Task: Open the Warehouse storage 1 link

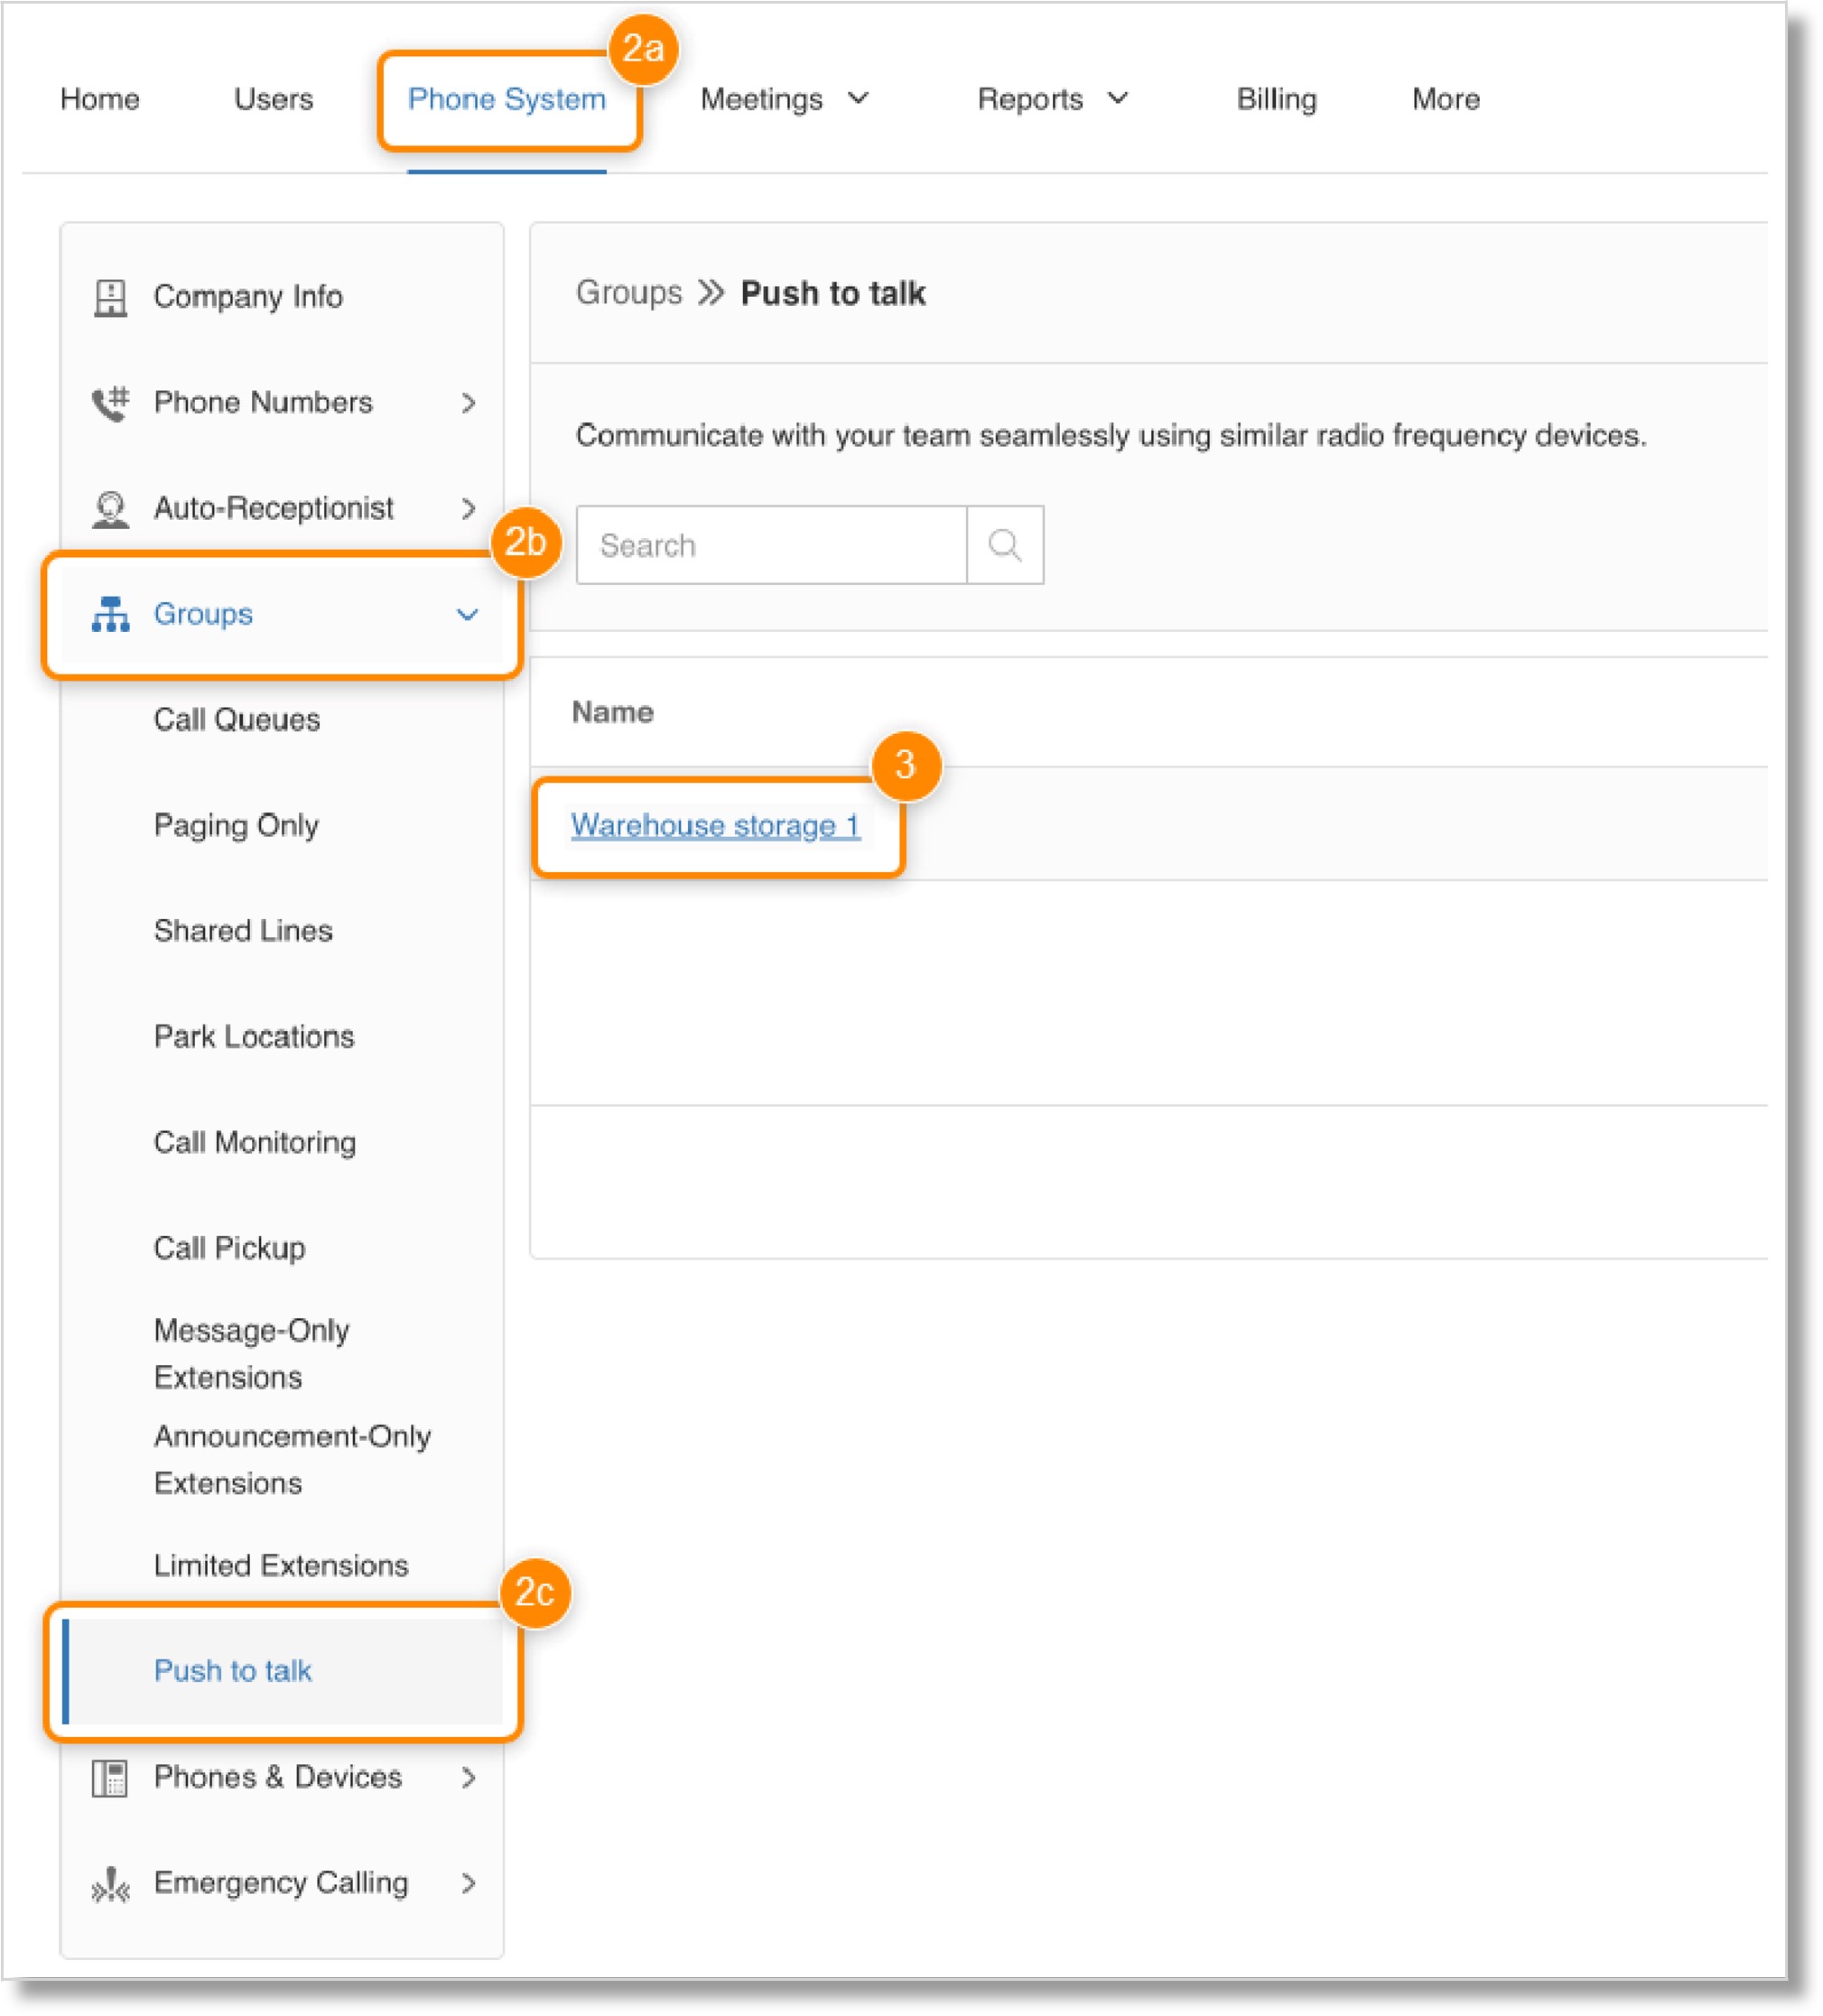Action: [x=715, y=825]
